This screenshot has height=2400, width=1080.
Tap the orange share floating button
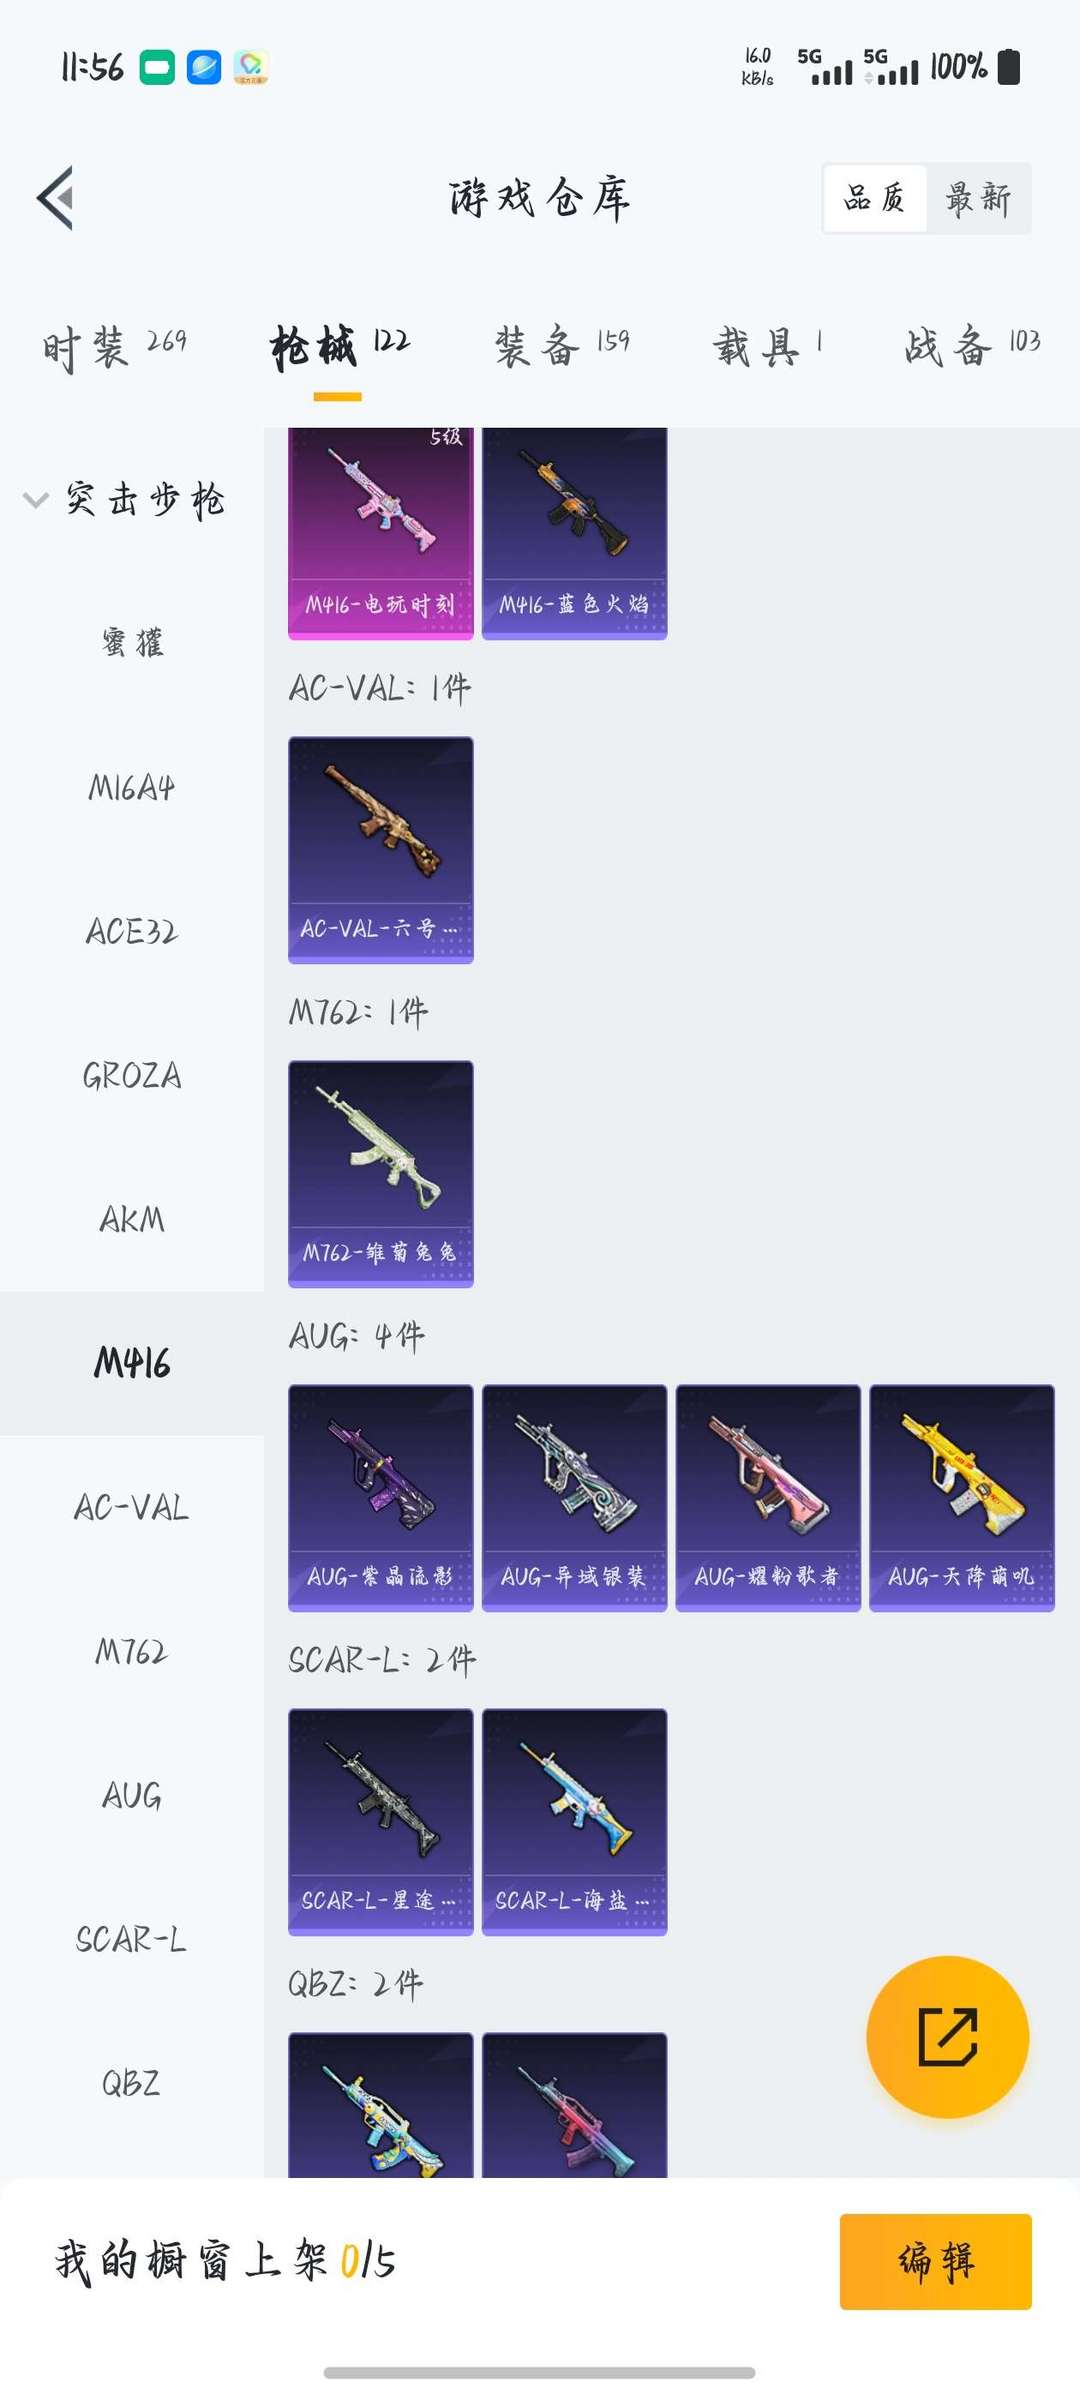pyautogui.click(x=947, y=2036)
